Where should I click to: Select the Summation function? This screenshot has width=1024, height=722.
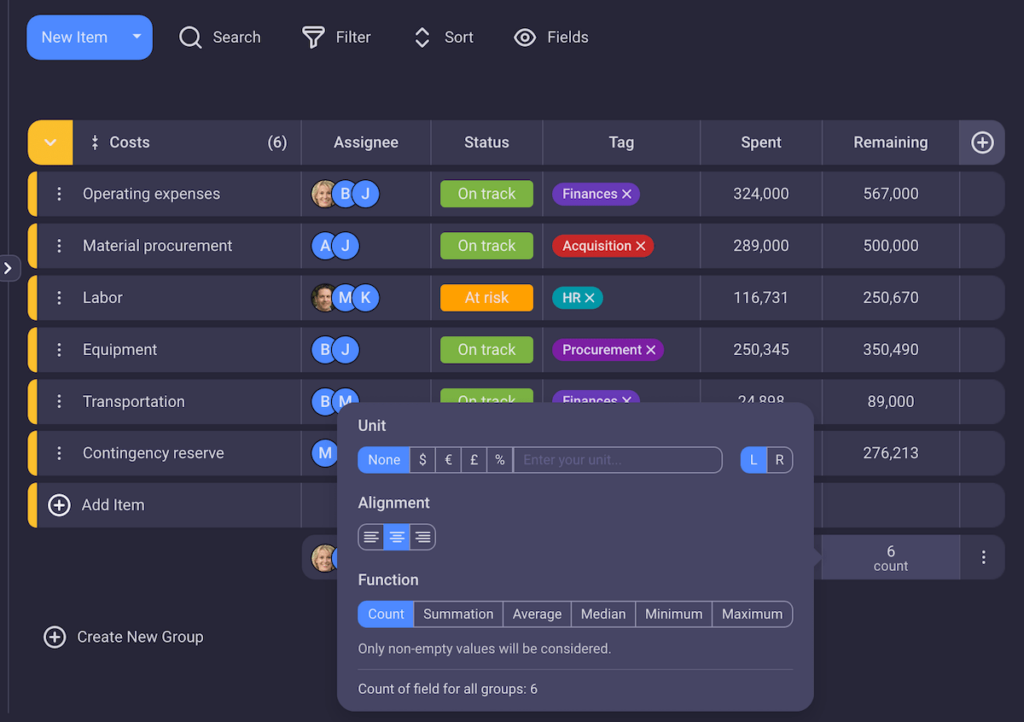pyautogui.click(x=458, y=614)
